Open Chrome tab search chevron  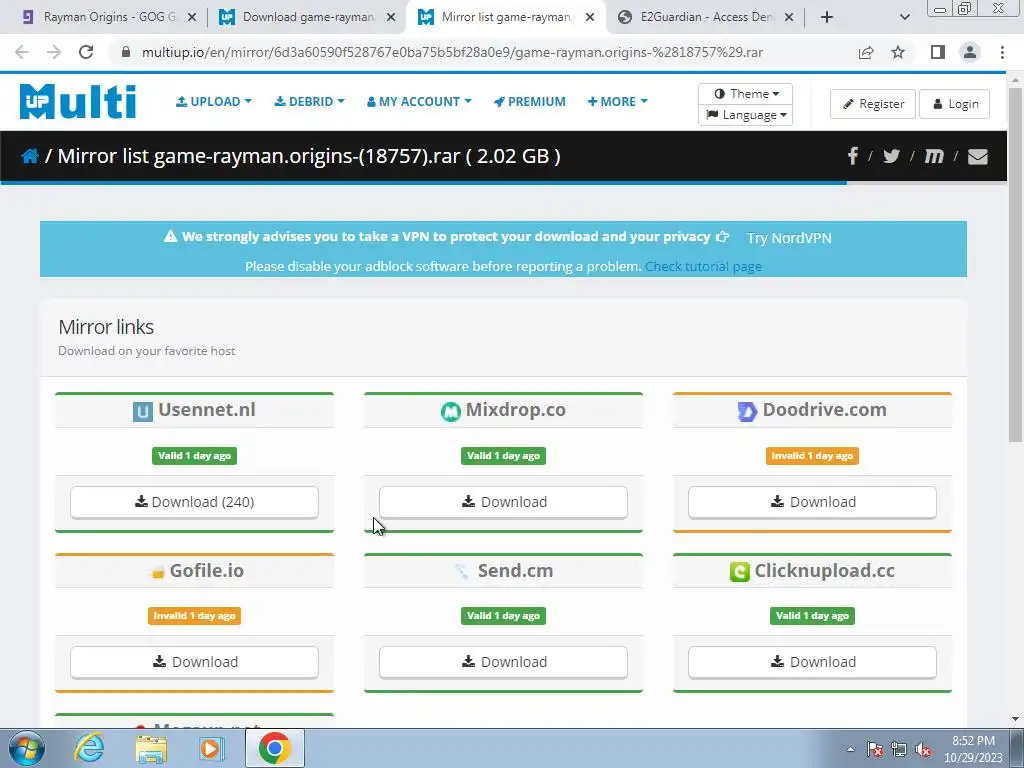[904, 17]
